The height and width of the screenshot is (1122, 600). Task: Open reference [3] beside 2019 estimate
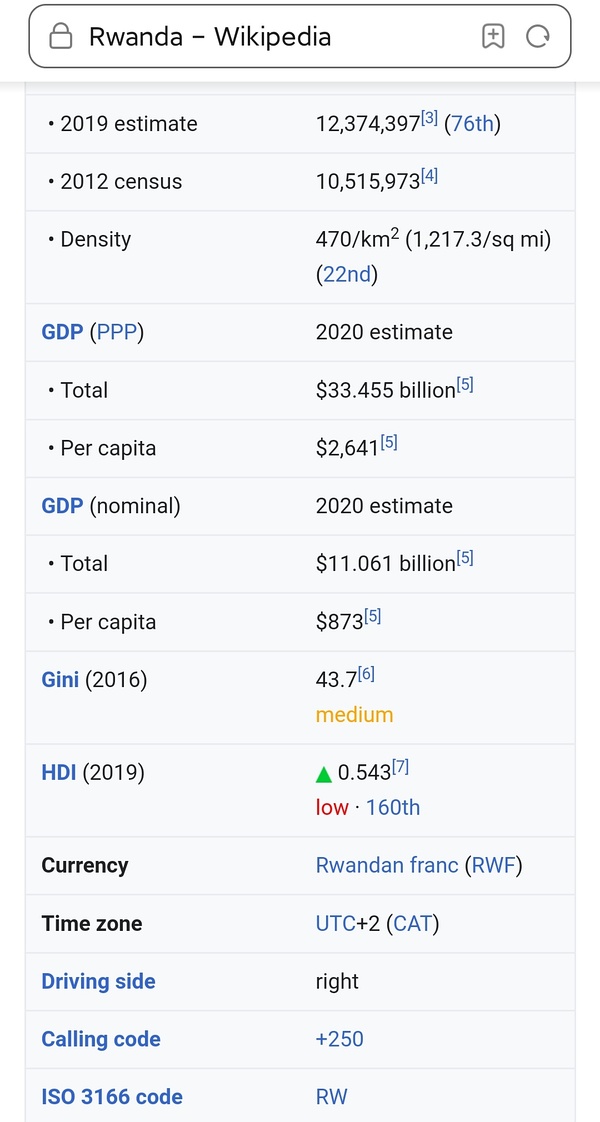(x=429, y=119)
